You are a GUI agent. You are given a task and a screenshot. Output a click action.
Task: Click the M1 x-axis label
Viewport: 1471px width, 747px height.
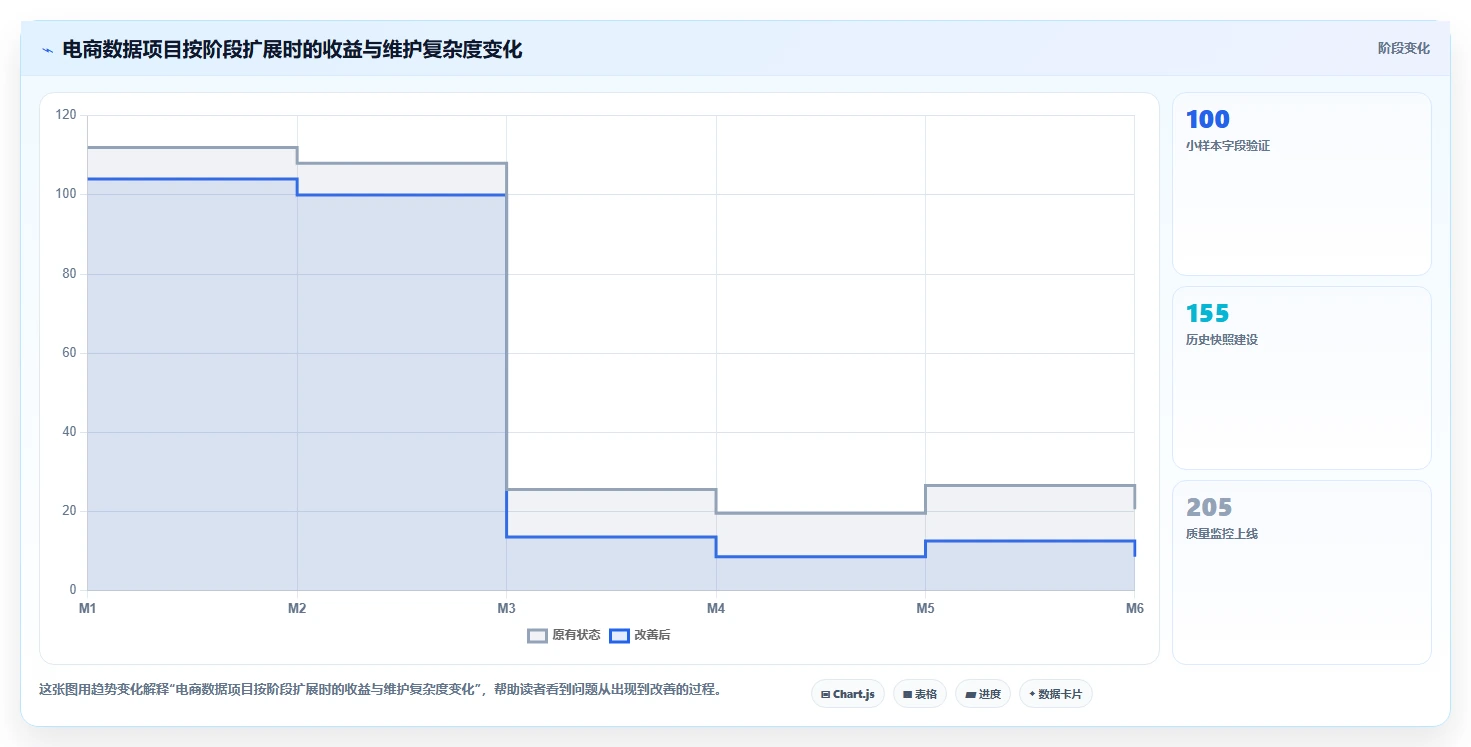(88, 608)
